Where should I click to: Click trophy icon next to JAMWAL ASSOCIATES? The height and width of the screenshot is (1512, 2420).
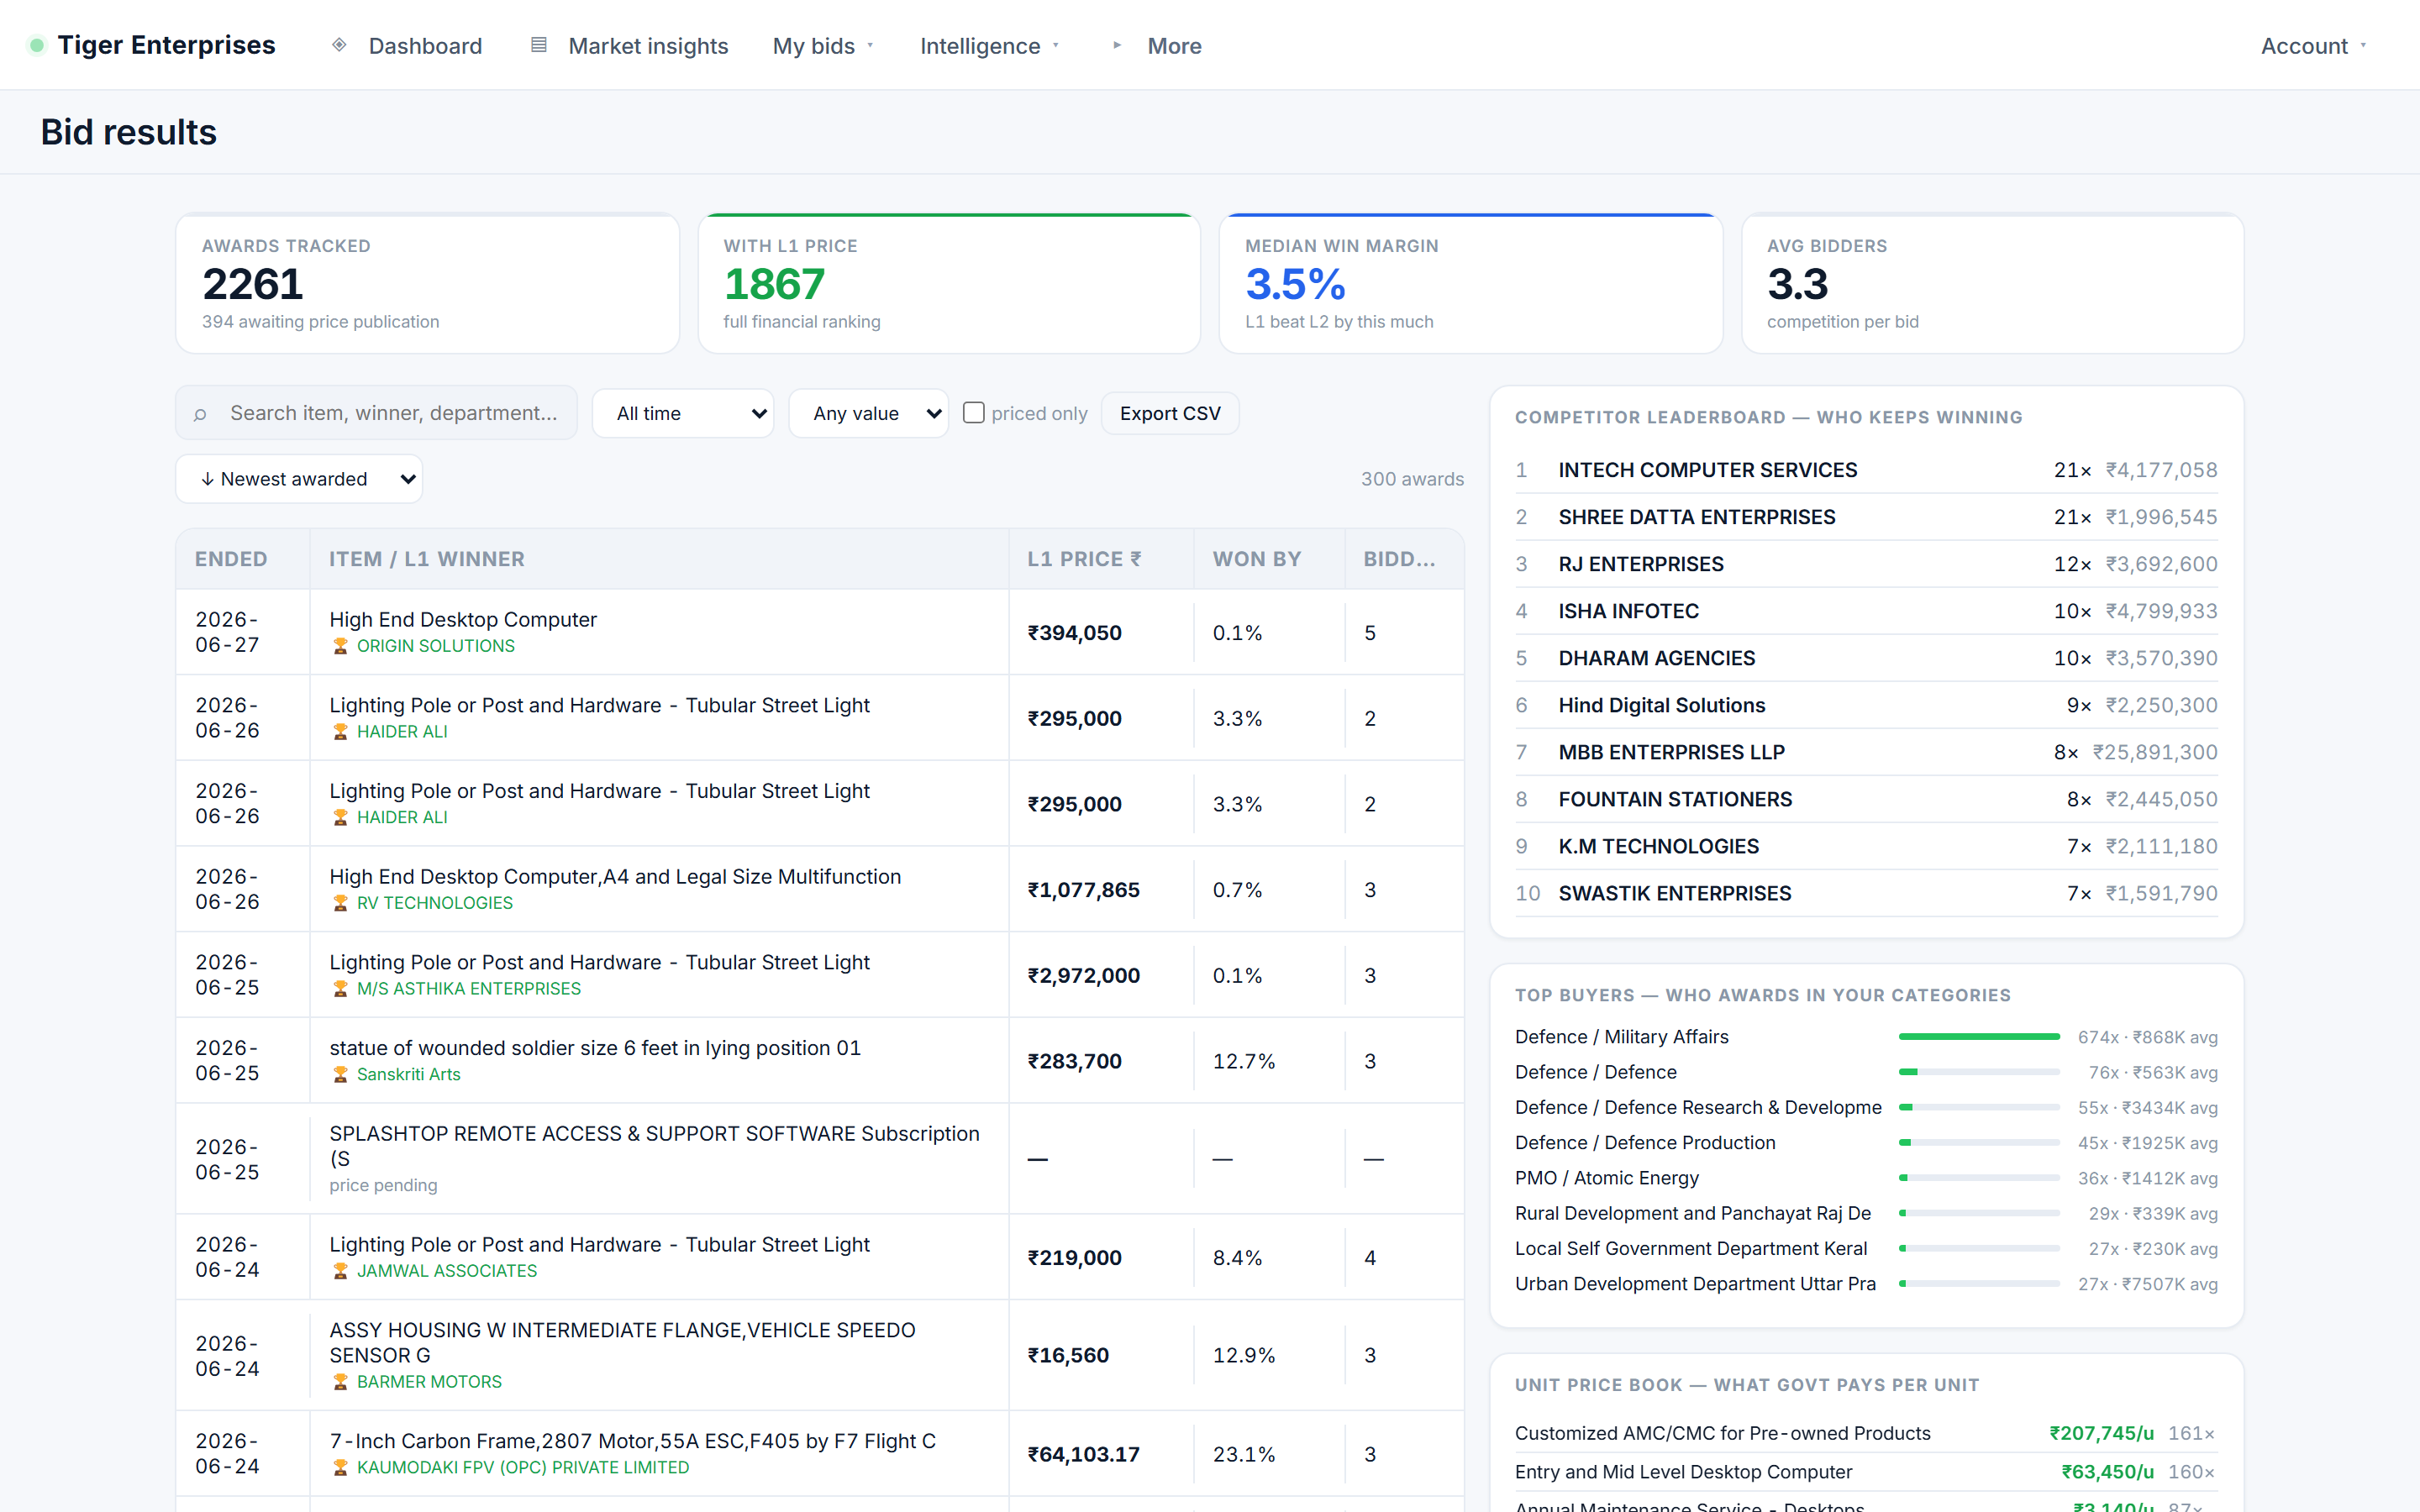[340, 1271]
